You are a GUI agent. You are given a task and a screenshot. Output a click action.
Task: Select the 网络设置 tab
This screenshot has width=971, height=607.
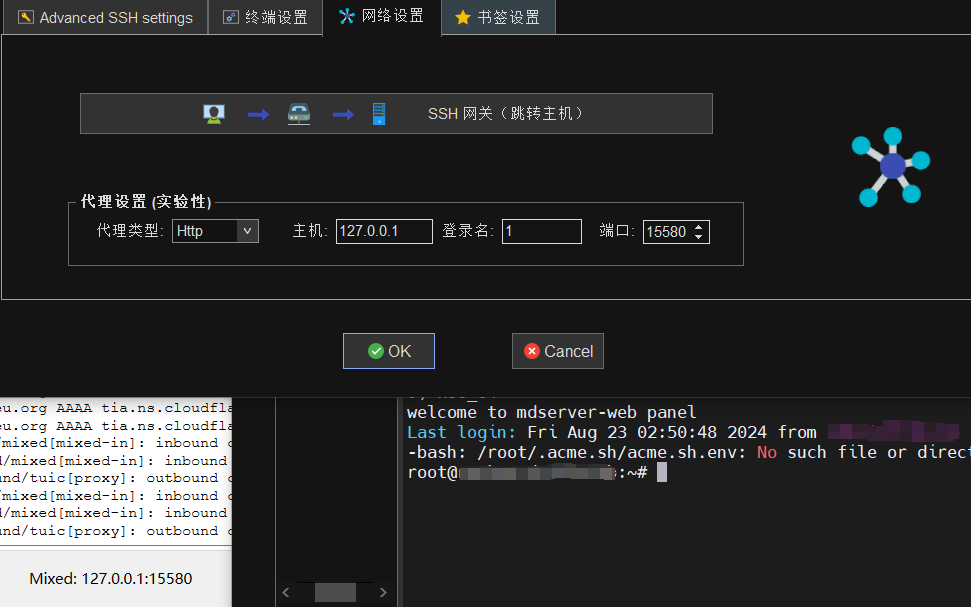click(381, 17)
